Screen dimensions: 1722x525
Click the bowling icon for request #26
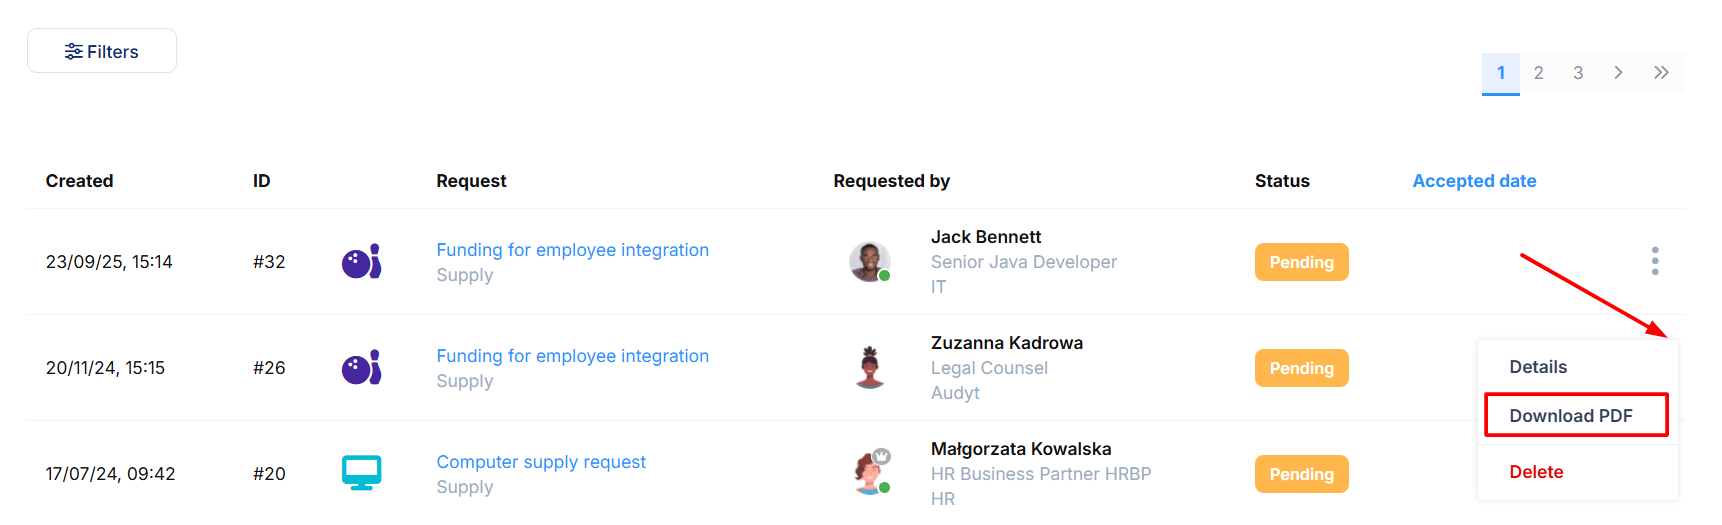361,368
